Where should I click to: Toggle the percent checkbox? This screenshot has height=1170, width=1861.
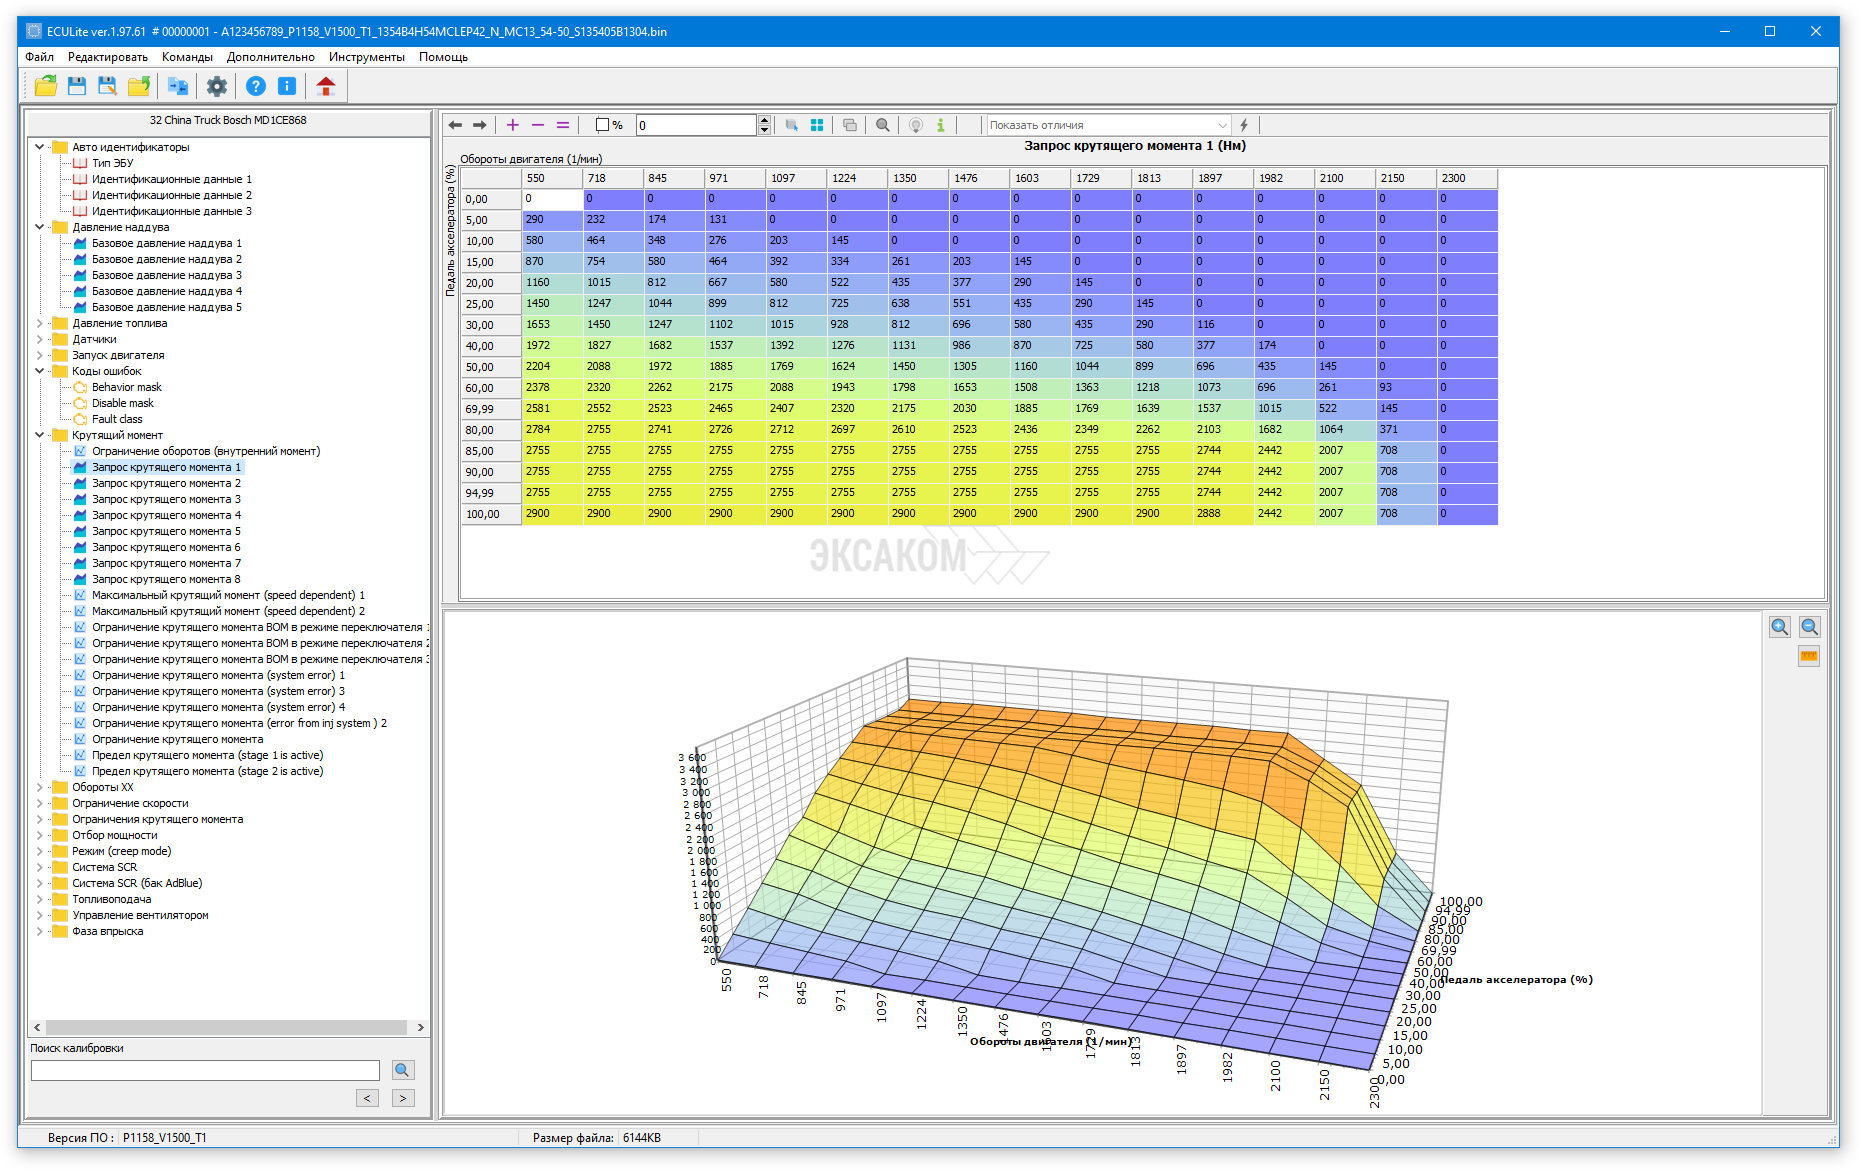pyautogui.click(x=602, y=125)
